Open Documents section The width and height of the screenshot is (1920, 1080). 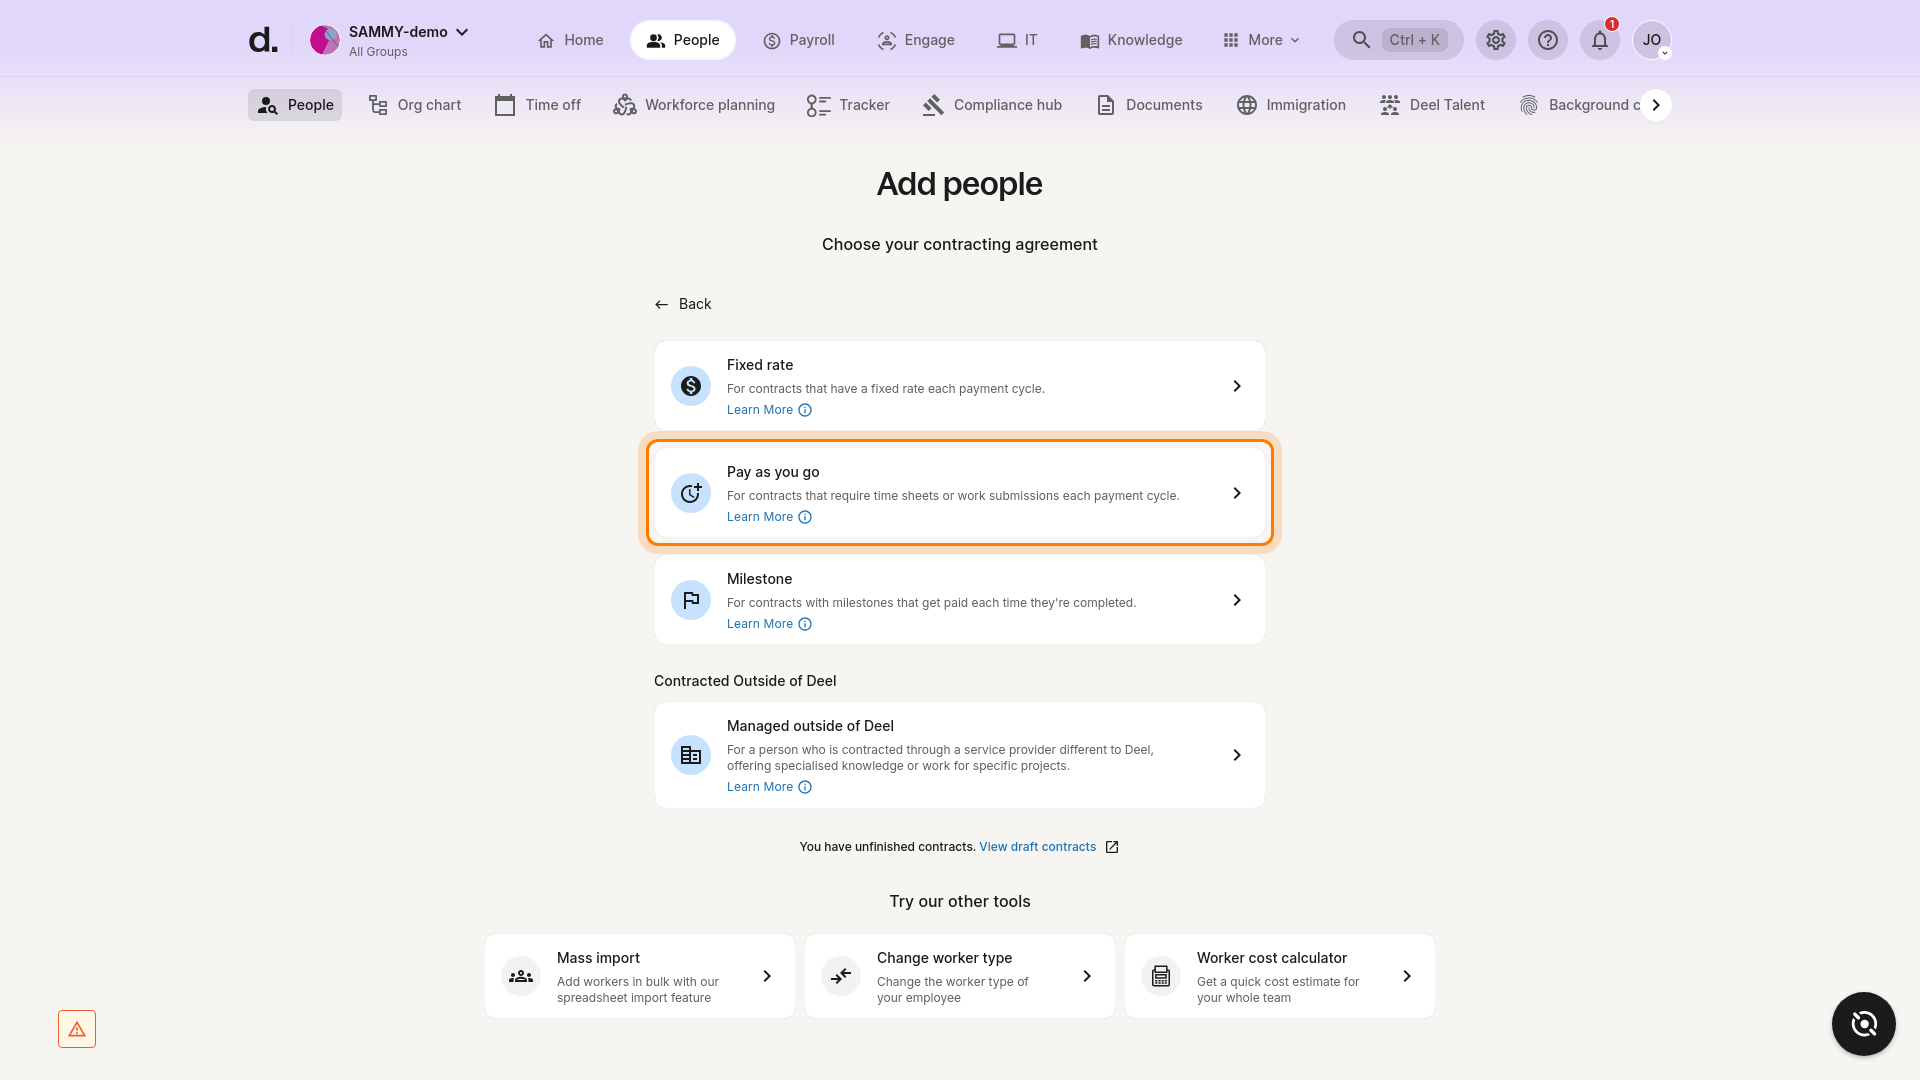(1149, 105)
